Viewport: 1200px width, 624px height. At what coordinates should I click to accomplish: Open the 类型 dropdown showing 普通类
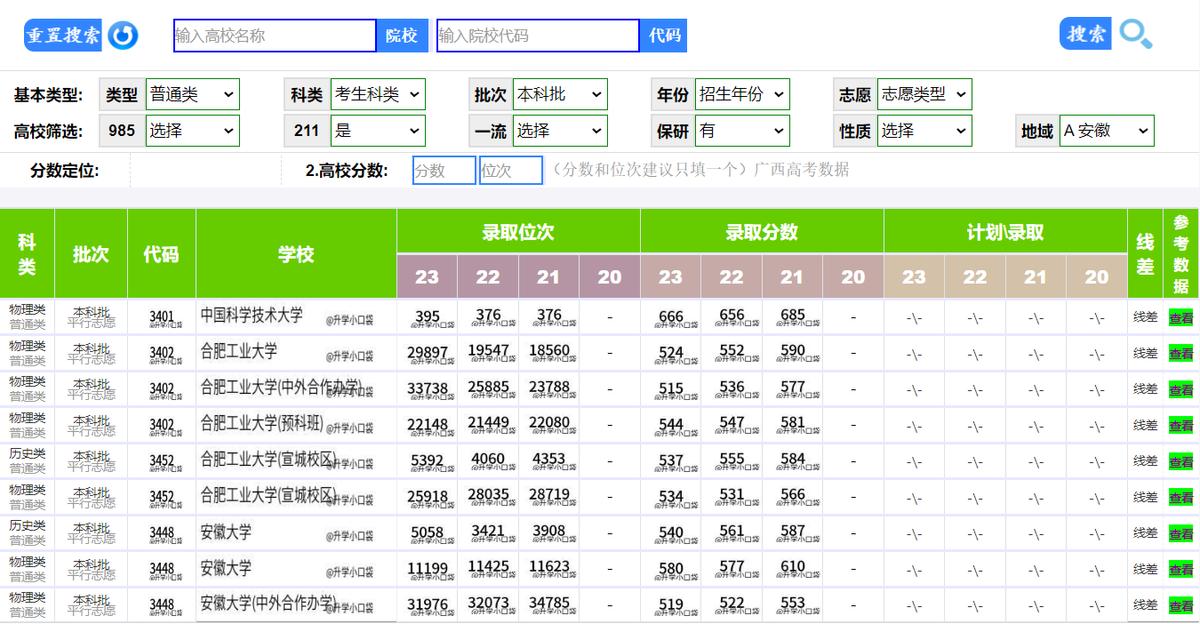pyautogui.click(x=193, y=94)
